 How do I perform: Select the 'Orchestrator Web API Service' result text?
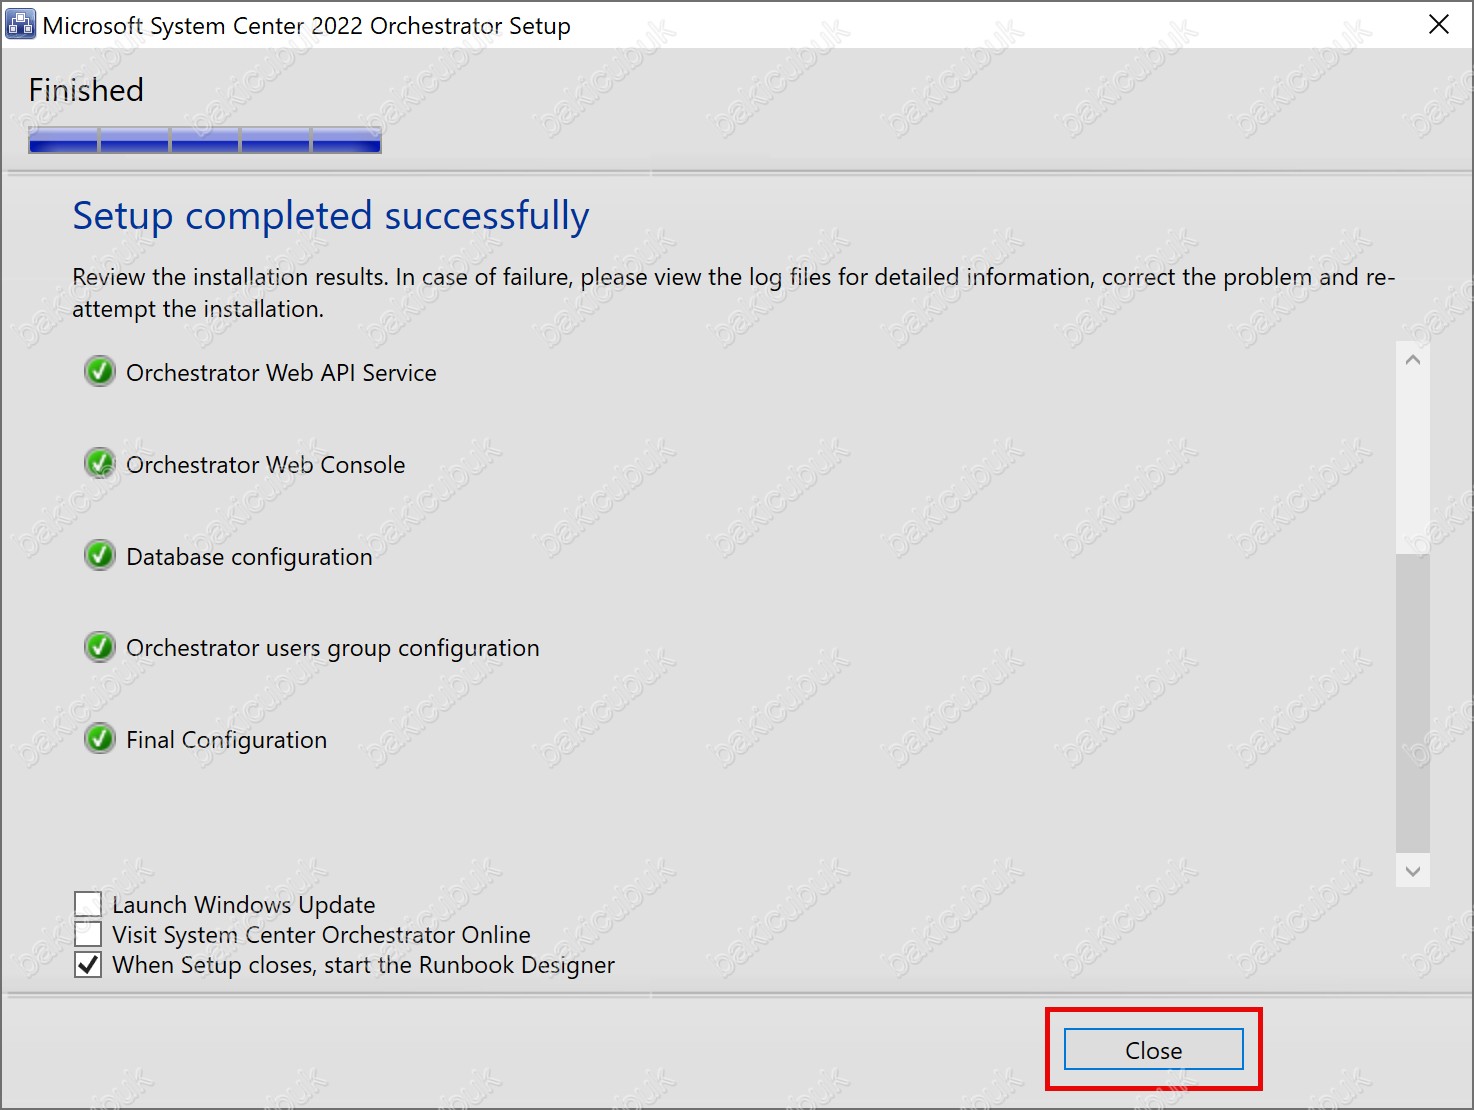tap(281, 372)
